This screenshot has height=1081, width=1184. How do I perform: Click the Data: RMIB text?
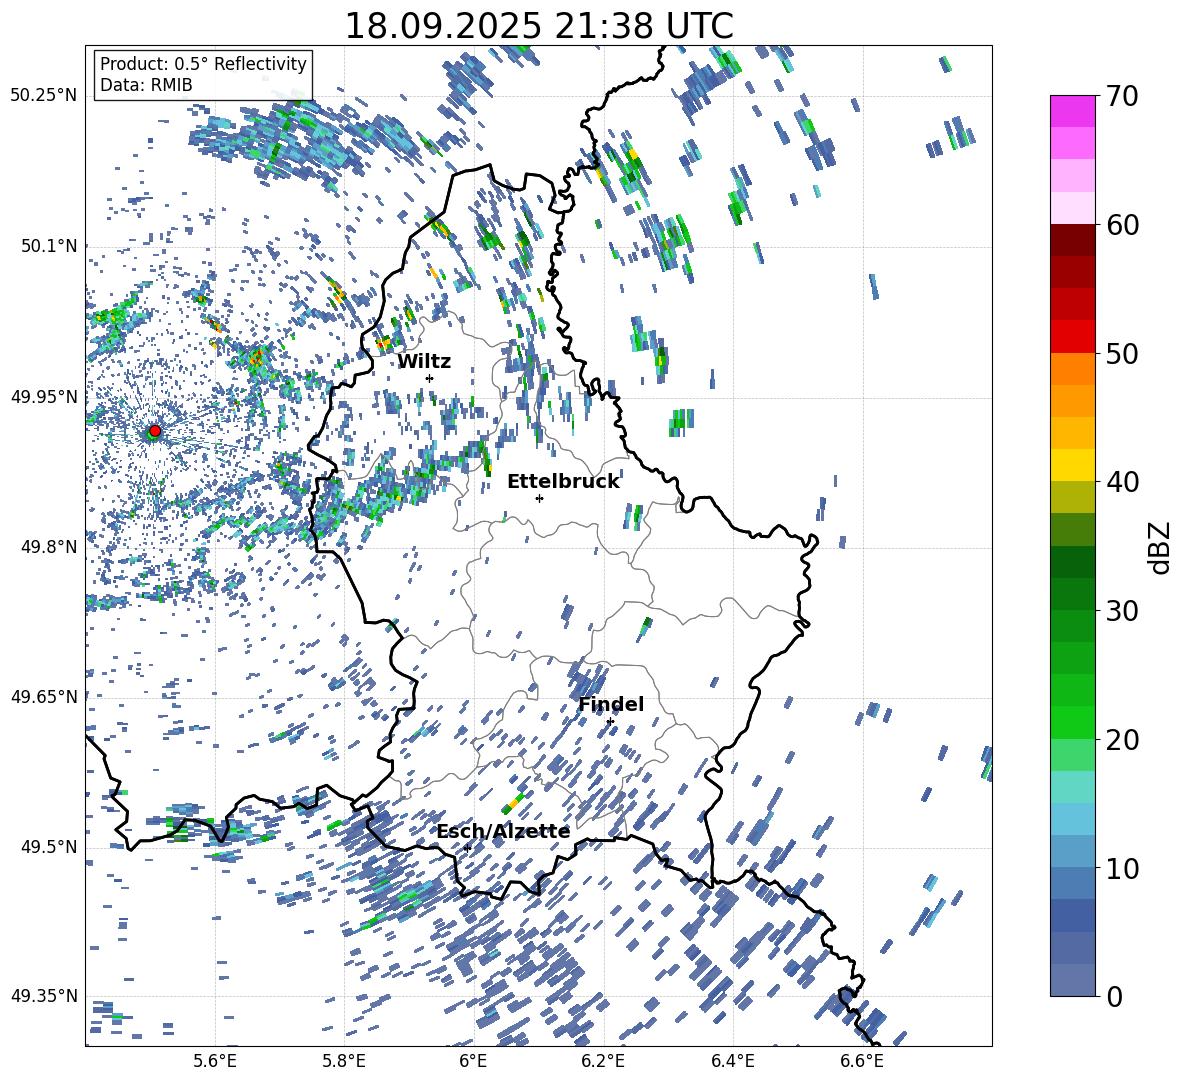146,85
